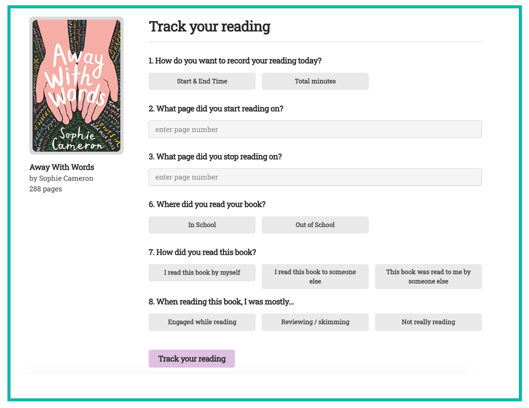This screenshot has width=529, height=408.
Task: Pick I read this book by myself
Action: [x=202, y=273]
